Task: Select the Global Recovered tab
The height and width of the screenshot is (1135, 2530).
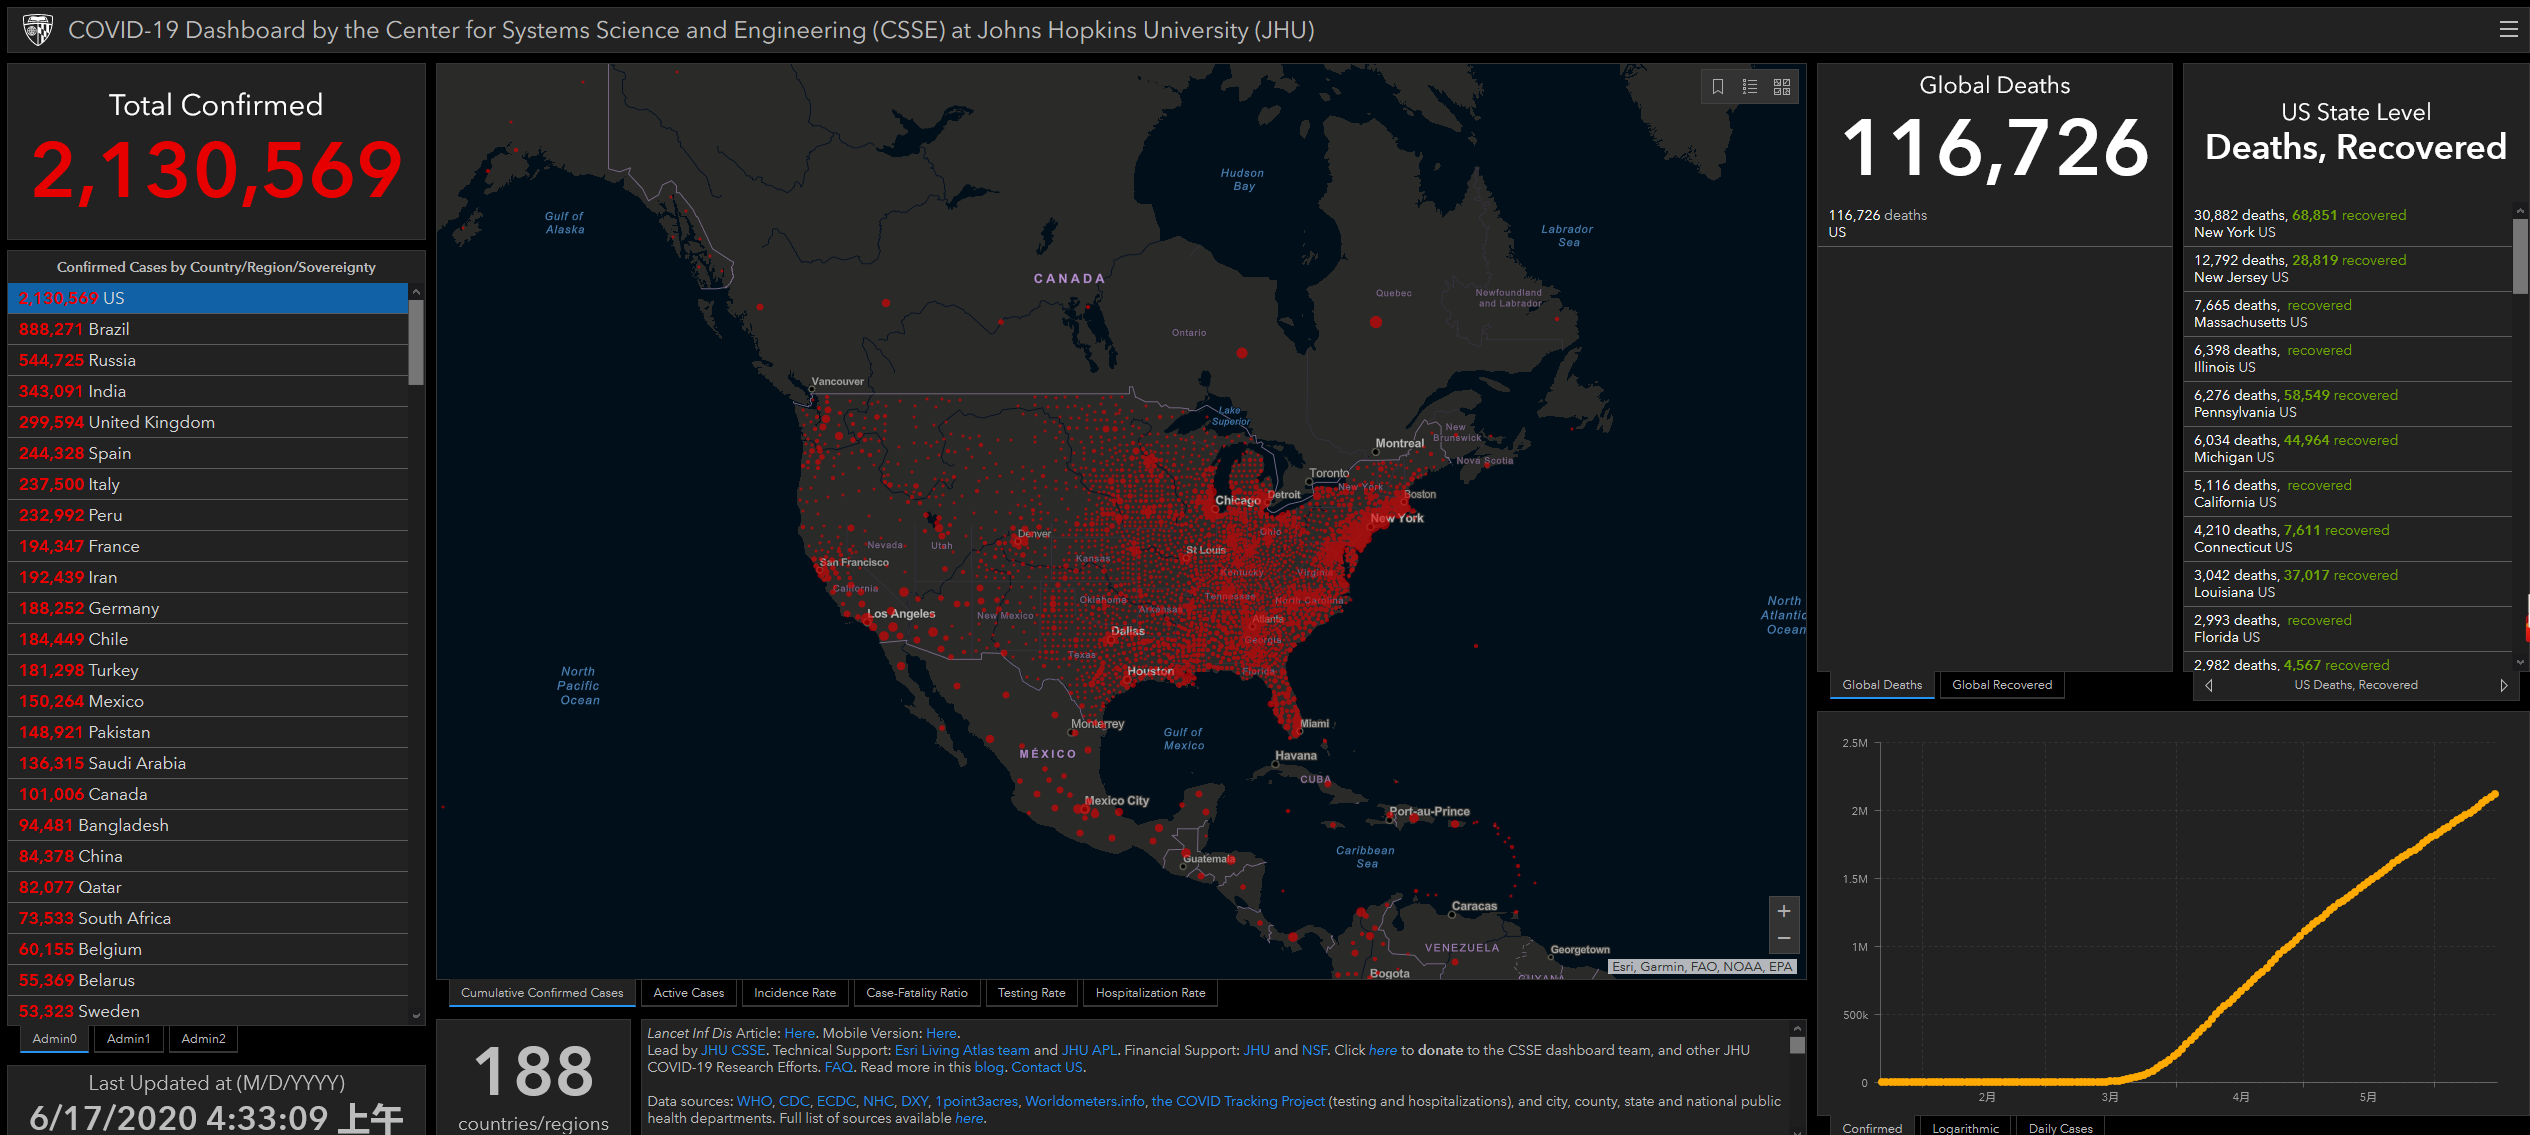Action: click(2001, 685)
